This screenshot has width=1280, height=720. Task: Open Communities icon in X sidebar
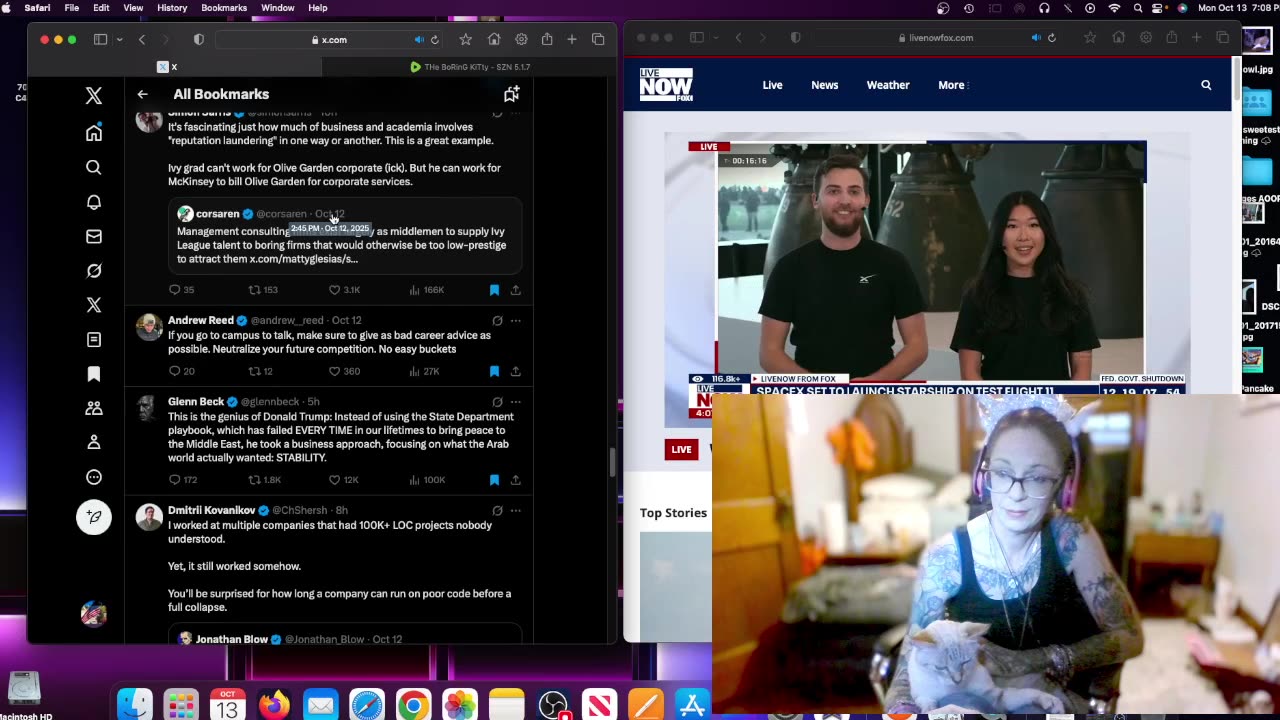94,408
